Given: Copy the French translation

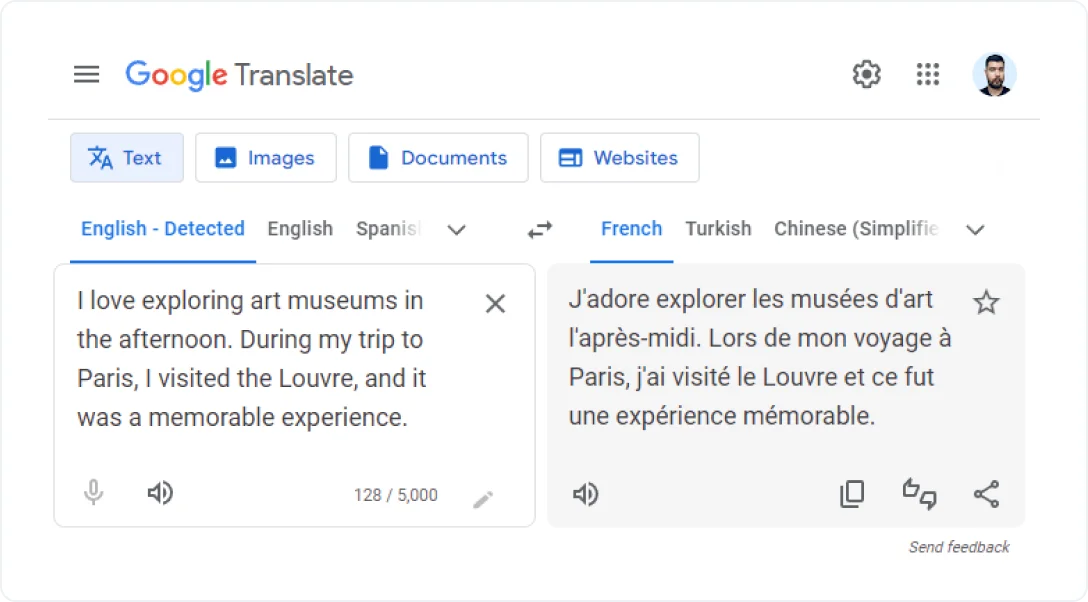Looking at the screenshot, I should 852,493.
